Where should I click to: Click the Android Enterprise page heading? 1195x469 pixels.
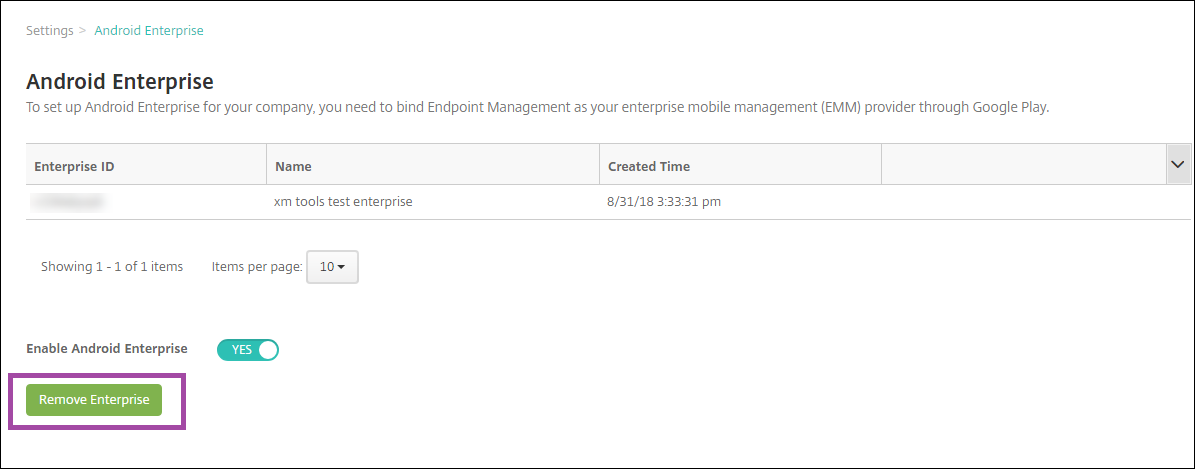(x=120, y=81)
